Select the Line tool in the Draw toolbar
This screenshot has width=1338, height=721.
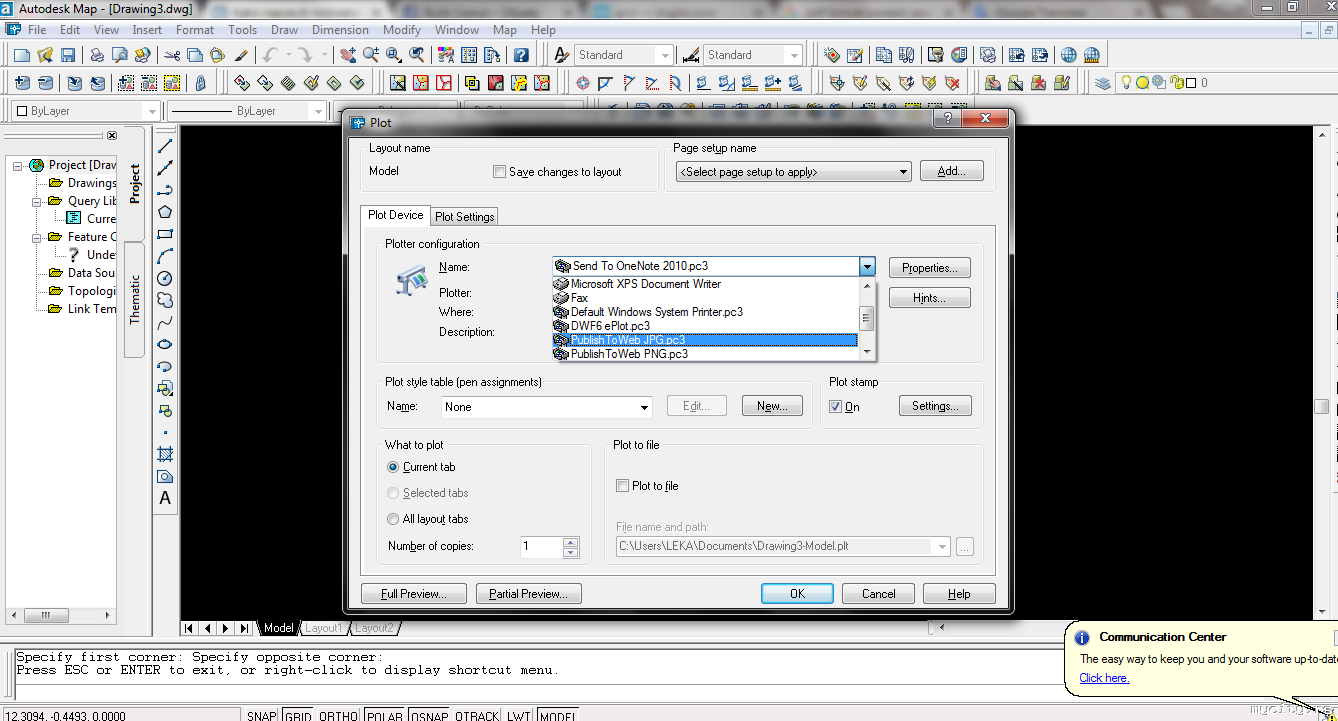point(165,146)
